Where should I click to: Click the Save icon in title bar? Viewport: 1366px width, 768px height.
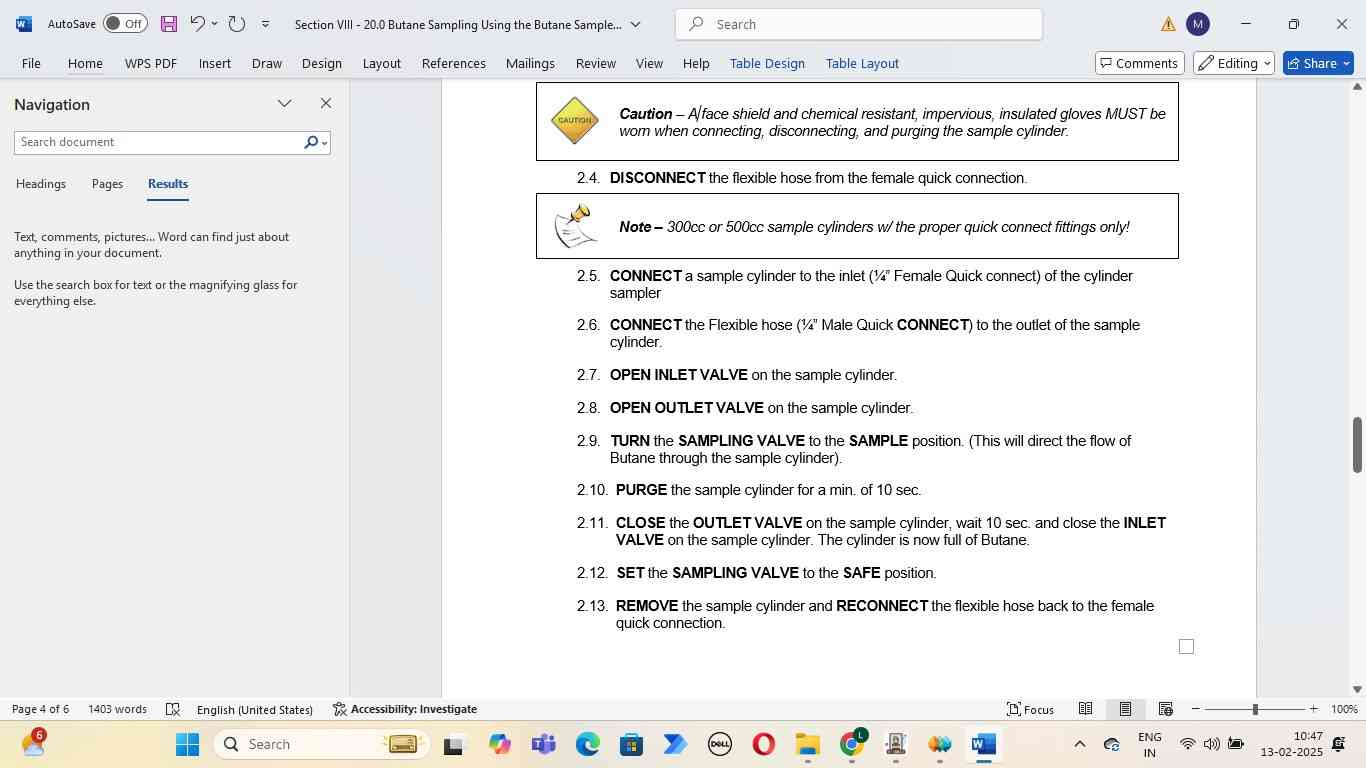pos(168,24)
